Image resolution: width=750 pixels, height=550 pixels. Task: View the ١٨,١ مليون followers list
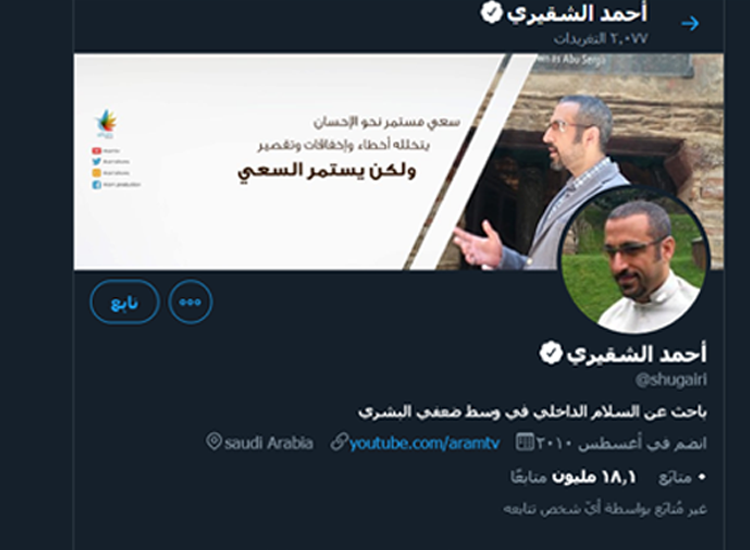(x=574, y=477)
